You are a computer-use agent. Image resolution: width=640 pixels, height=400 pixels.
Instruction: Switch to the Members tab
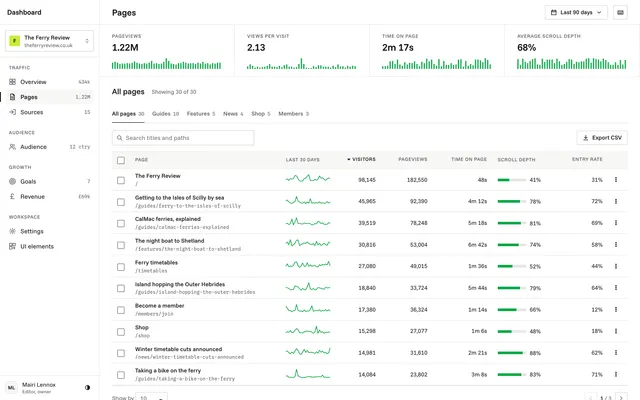[293, 114]
